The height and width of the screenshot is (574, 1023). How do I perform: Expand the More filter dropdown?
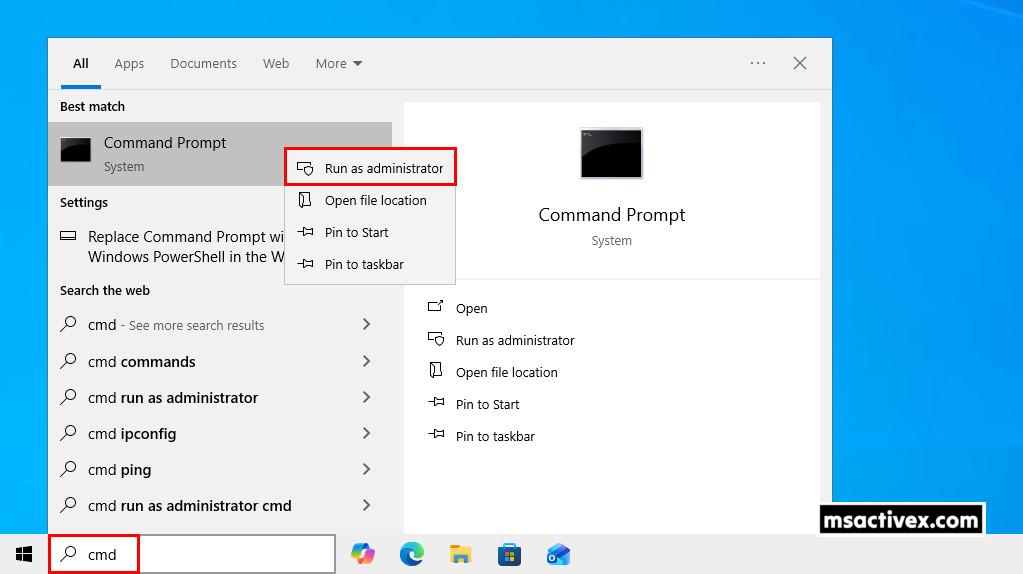[338, 63]
